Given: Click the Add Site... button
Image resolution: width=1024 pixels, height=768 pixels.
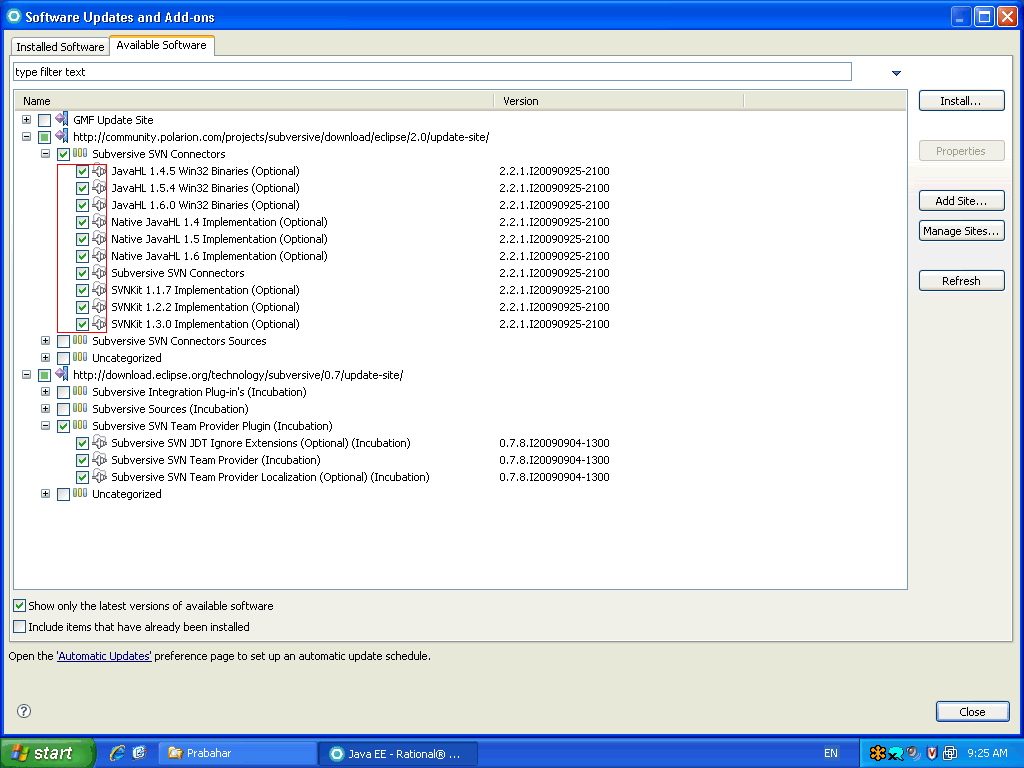Looking at the screenshot, I should [x=961, y=200].
